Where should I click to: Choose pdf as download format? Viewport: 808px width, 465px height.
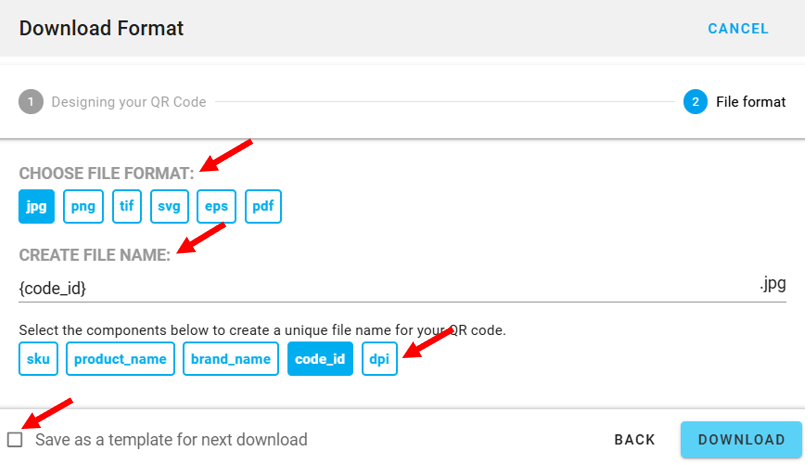point(263,207)
